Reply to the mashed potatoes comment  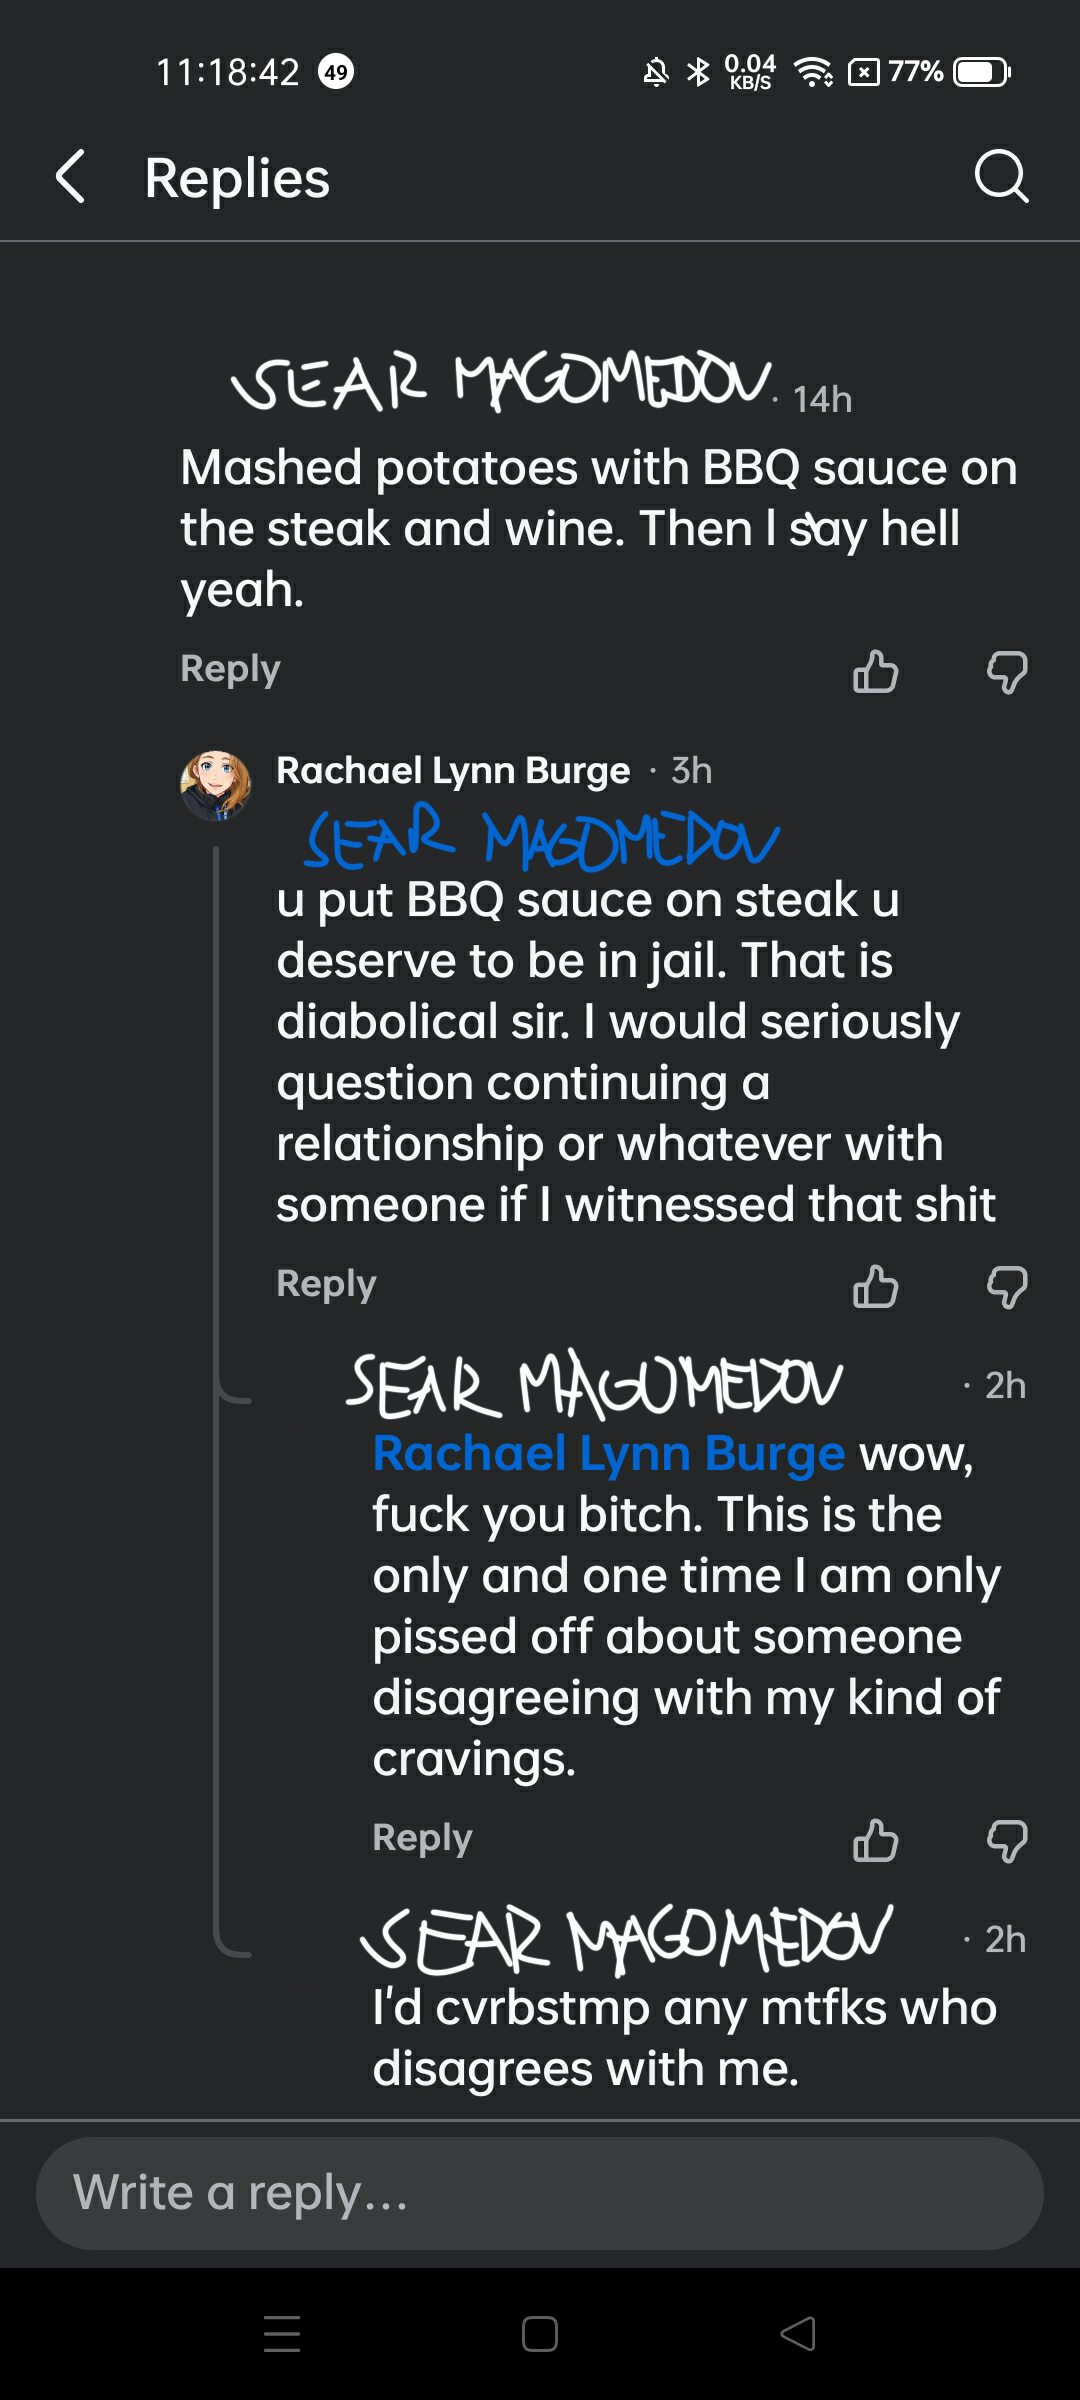coord(230,669)
